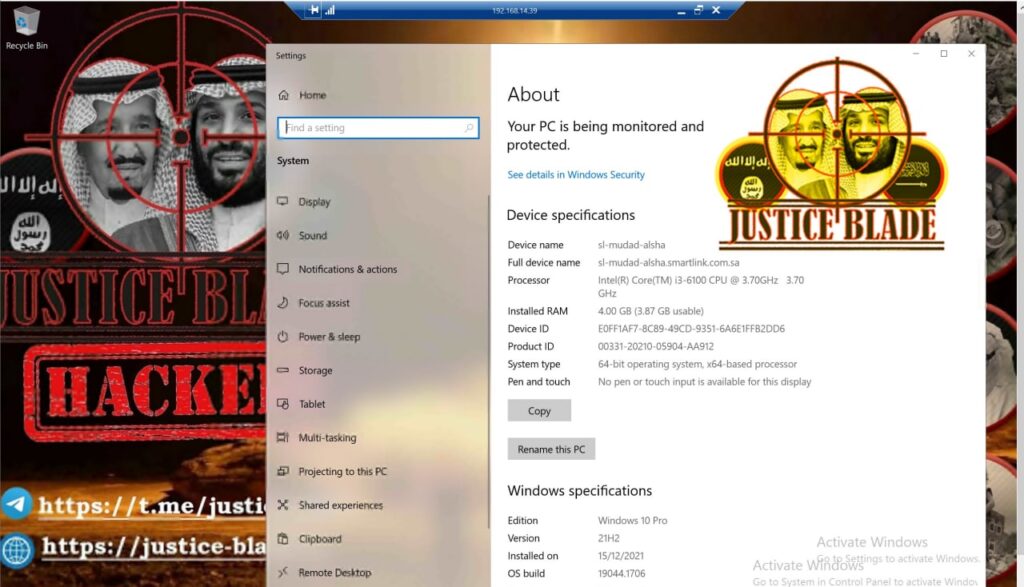Click the signal strength icon on the connection bar

[330, 10]
